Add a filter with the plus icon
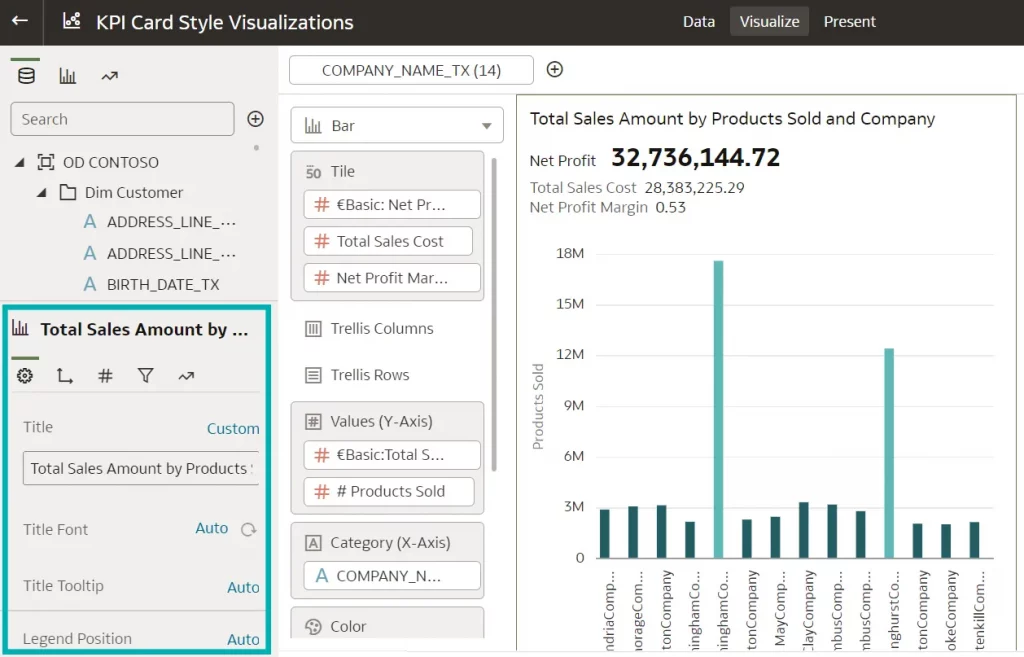This screenshot has width=1024, height=657. 555,69
